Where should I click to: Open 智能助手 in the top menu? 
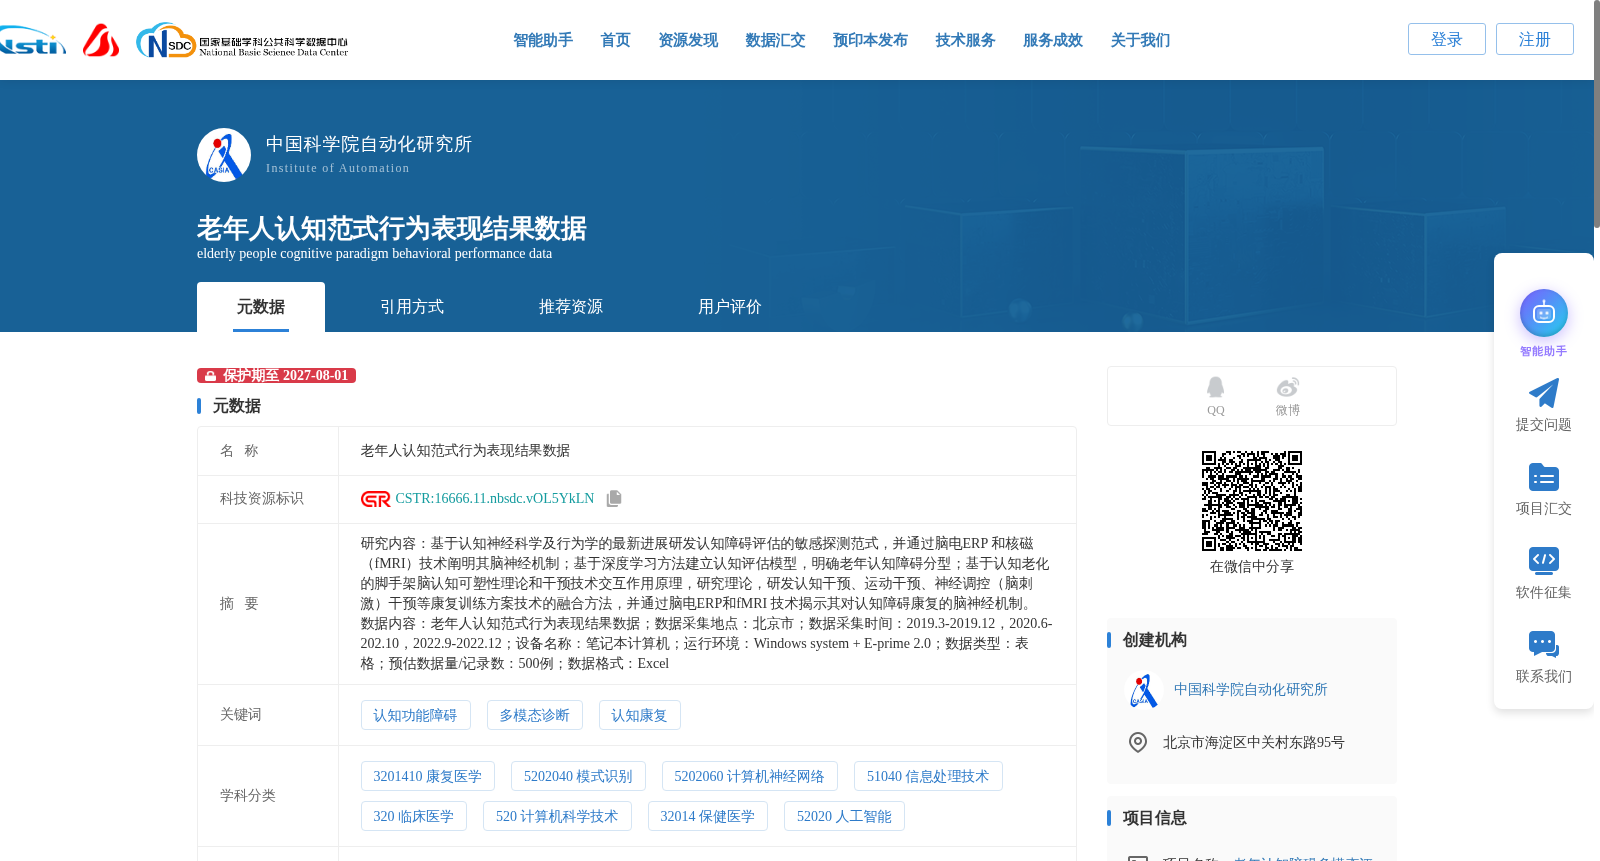543,40
